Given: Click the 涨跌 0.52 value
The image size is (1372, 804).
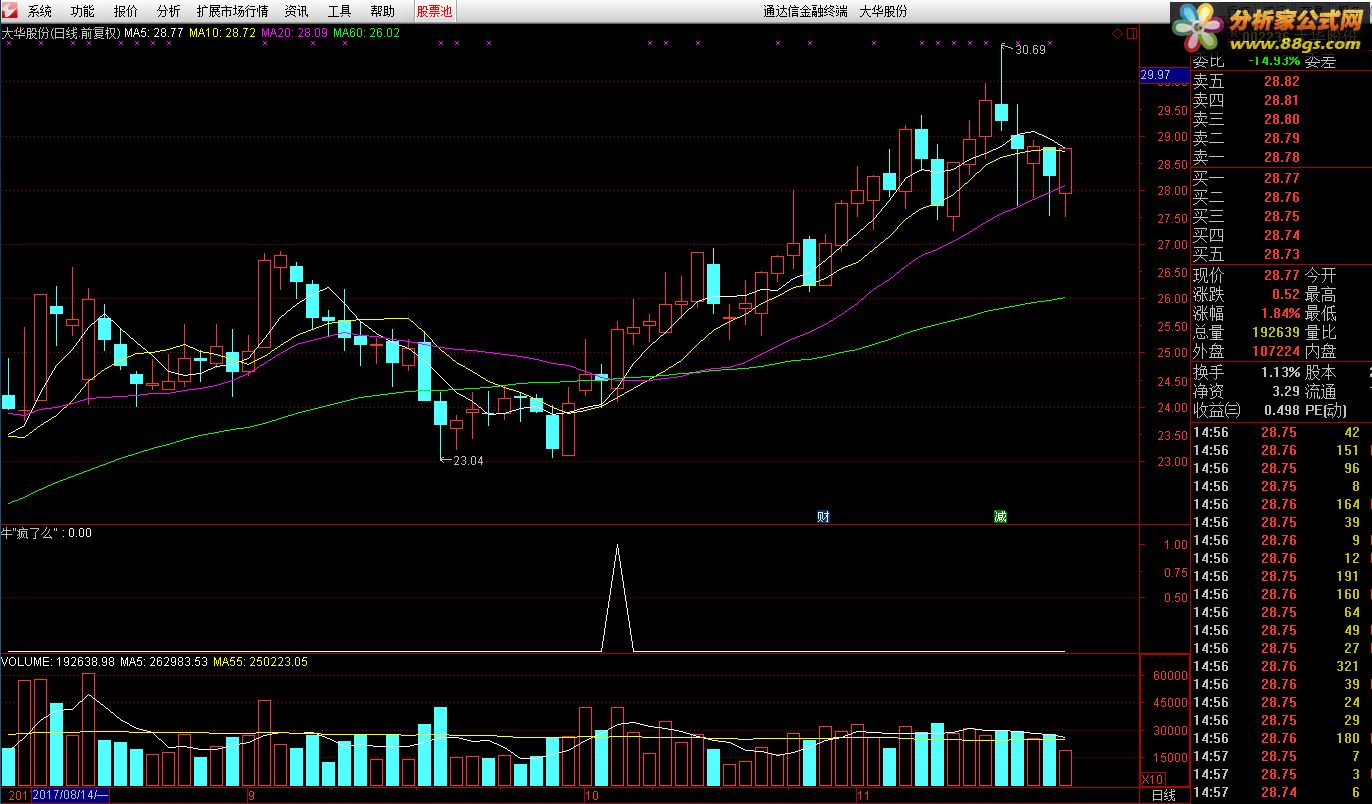Looking at the screenshot, I should pyautogui.click(x=1286, y=295).
